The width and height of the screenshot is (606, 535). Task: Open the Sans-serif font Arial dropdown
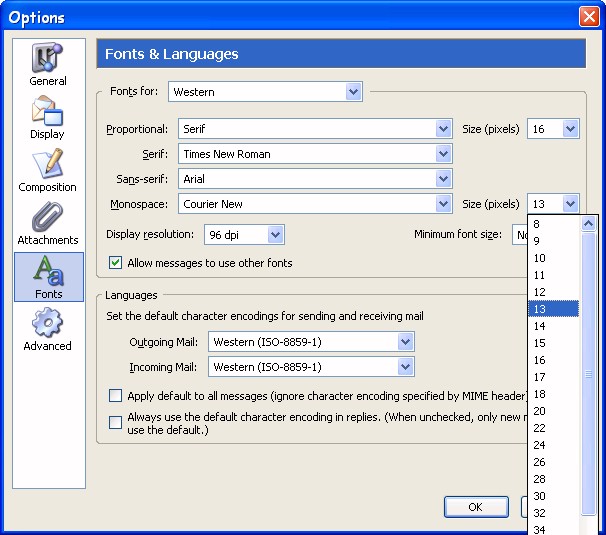click(315, 179)
